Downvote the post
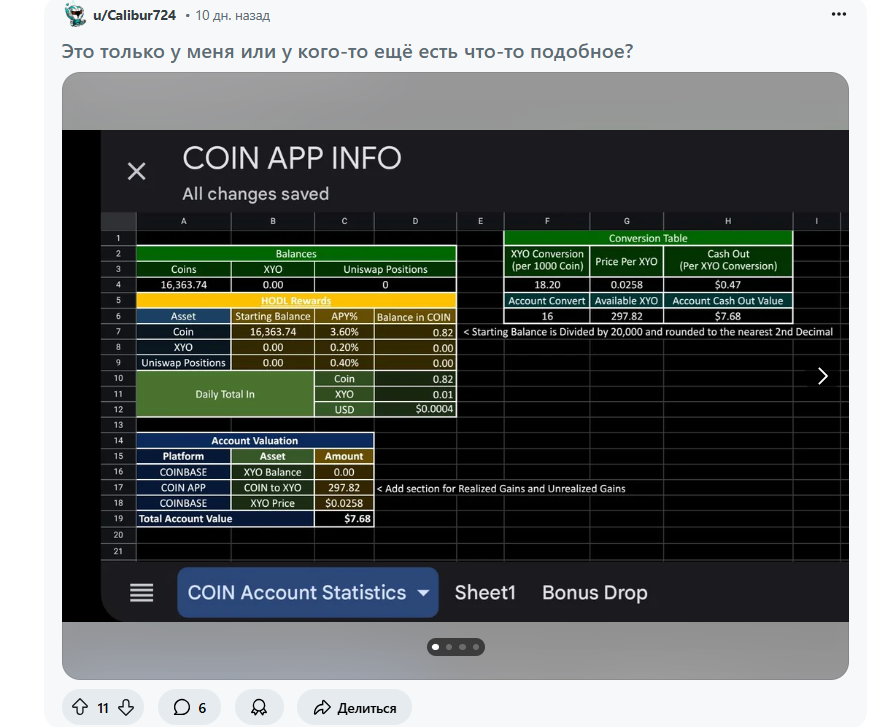Viewport: 880px width, 727px height. 126,707
